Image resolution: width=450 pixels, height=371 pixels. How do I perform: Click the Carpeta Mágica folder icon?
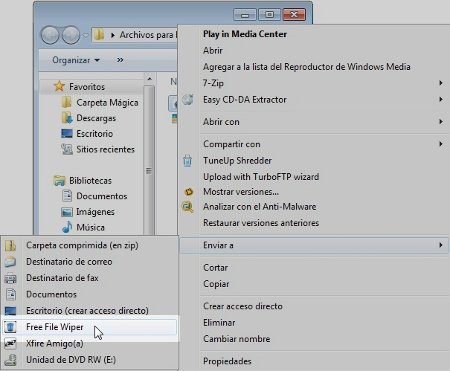click(67, 102)
